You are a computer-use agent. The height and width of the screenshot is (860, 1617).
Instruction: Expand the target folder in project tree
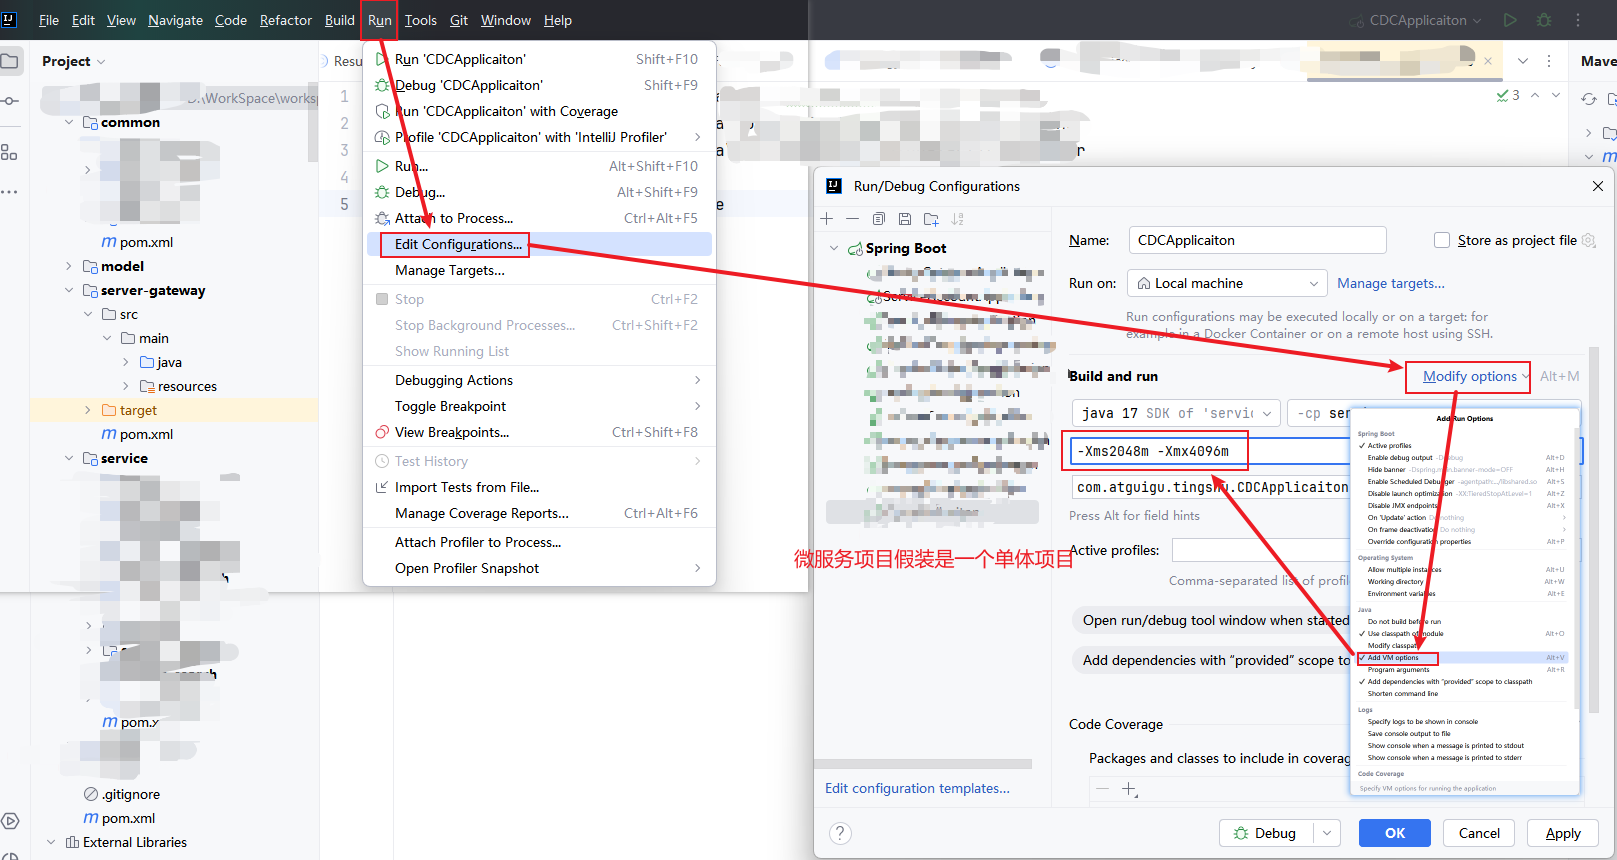pyautogui.click(x=88, y=410)
